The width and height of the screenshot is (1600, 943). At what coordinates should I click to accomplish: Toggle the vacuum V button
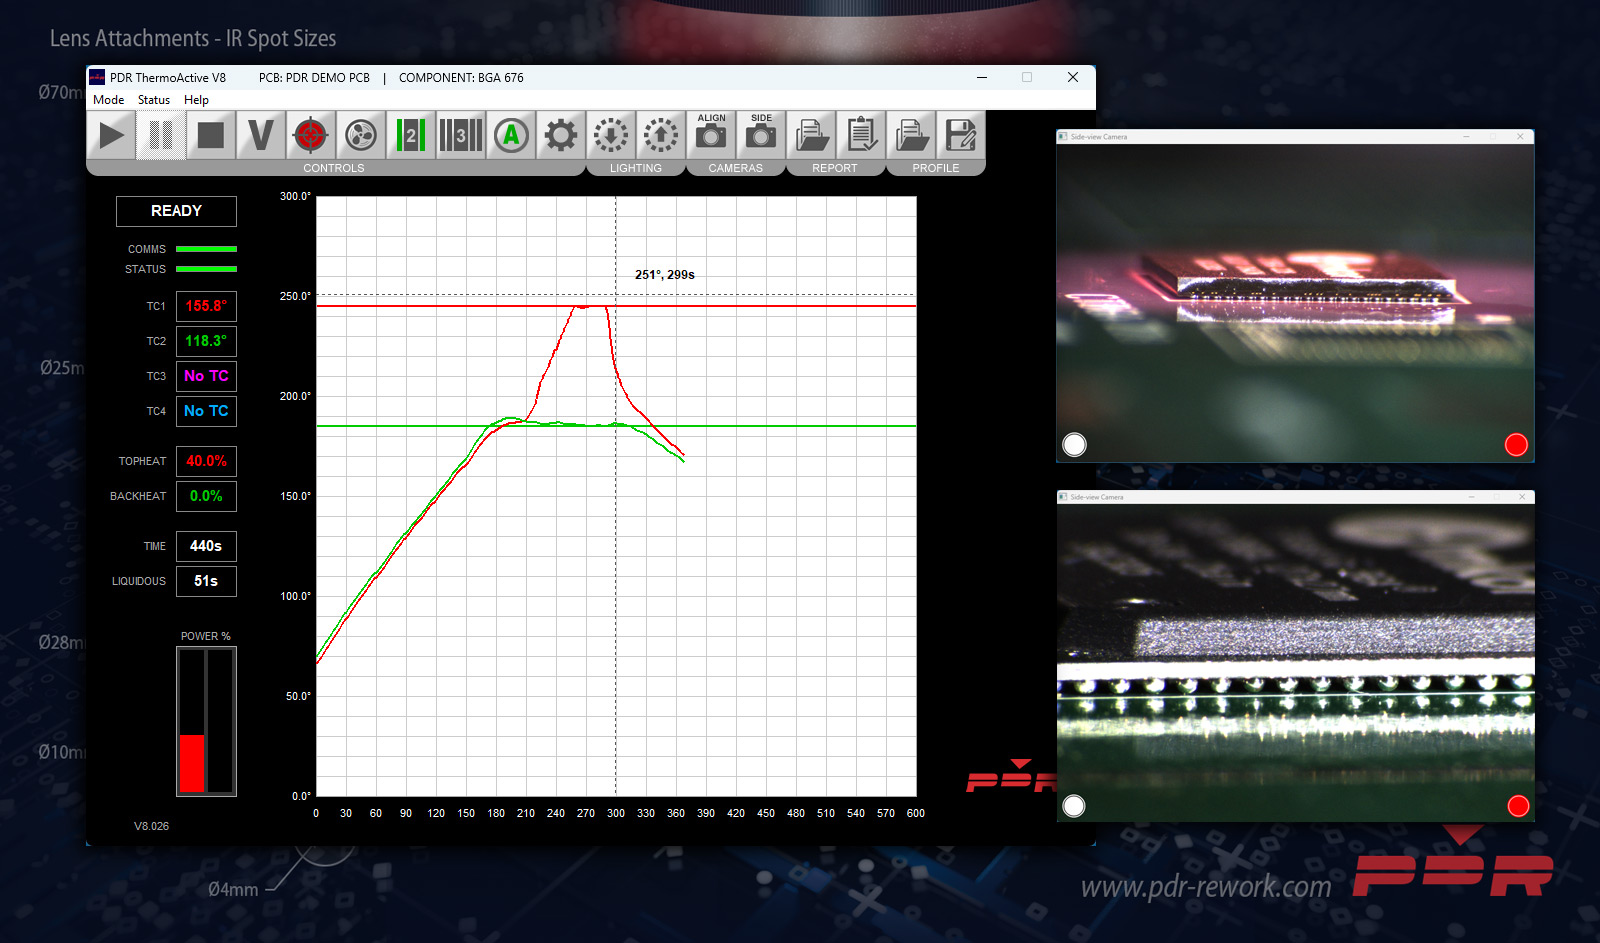pos(261,135)
